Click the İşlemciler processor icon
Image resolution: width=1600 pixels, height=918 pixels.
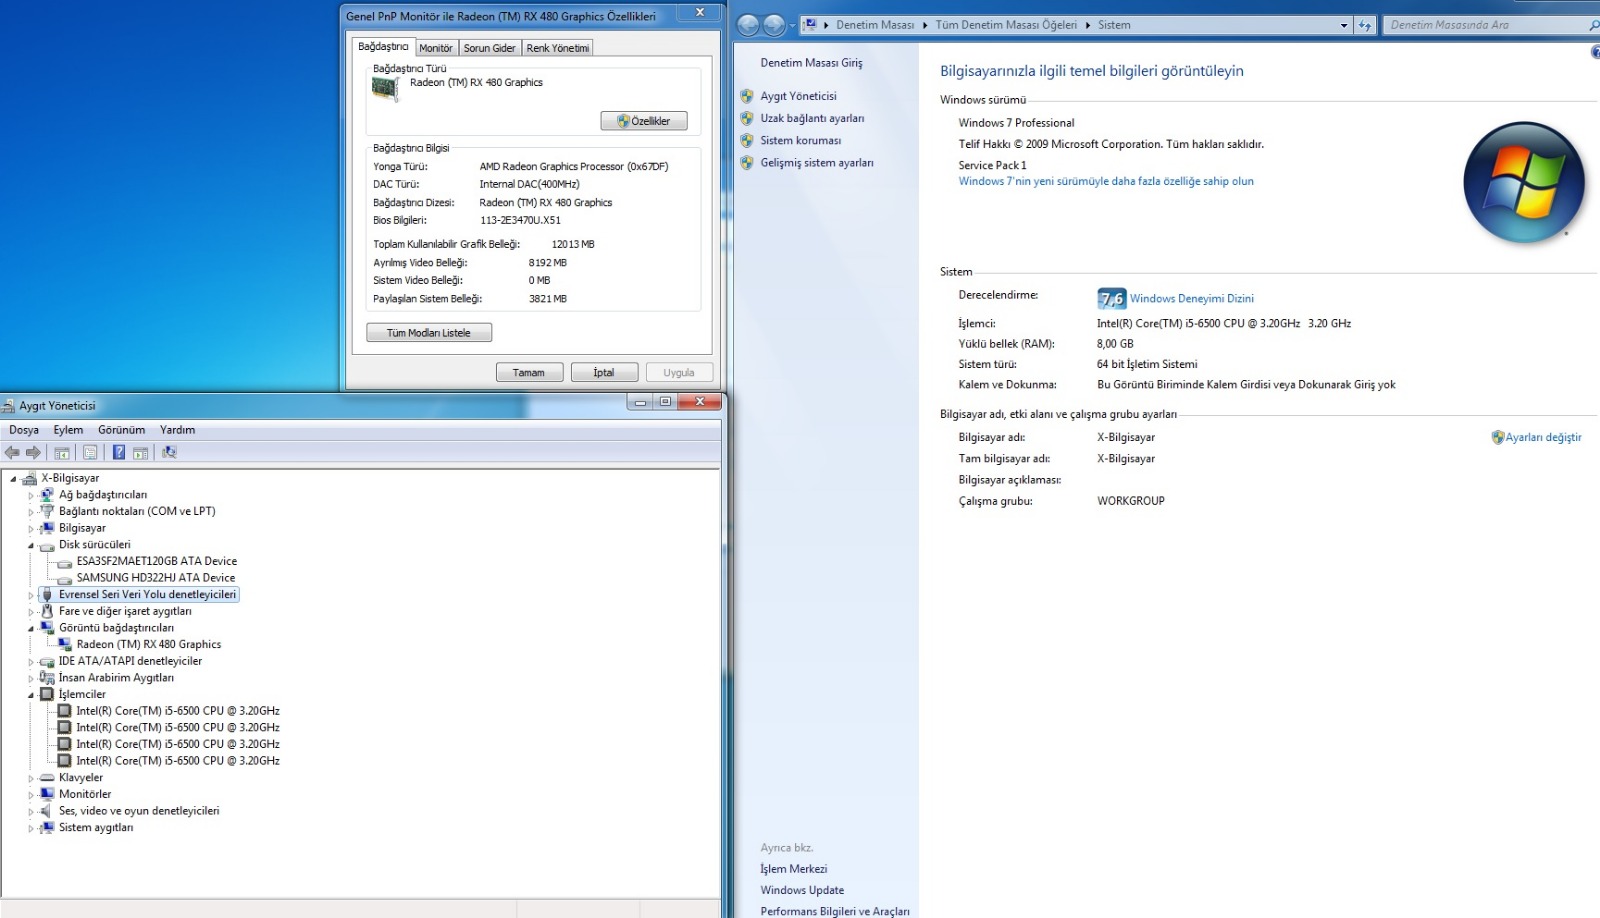(x=47, y=694)
